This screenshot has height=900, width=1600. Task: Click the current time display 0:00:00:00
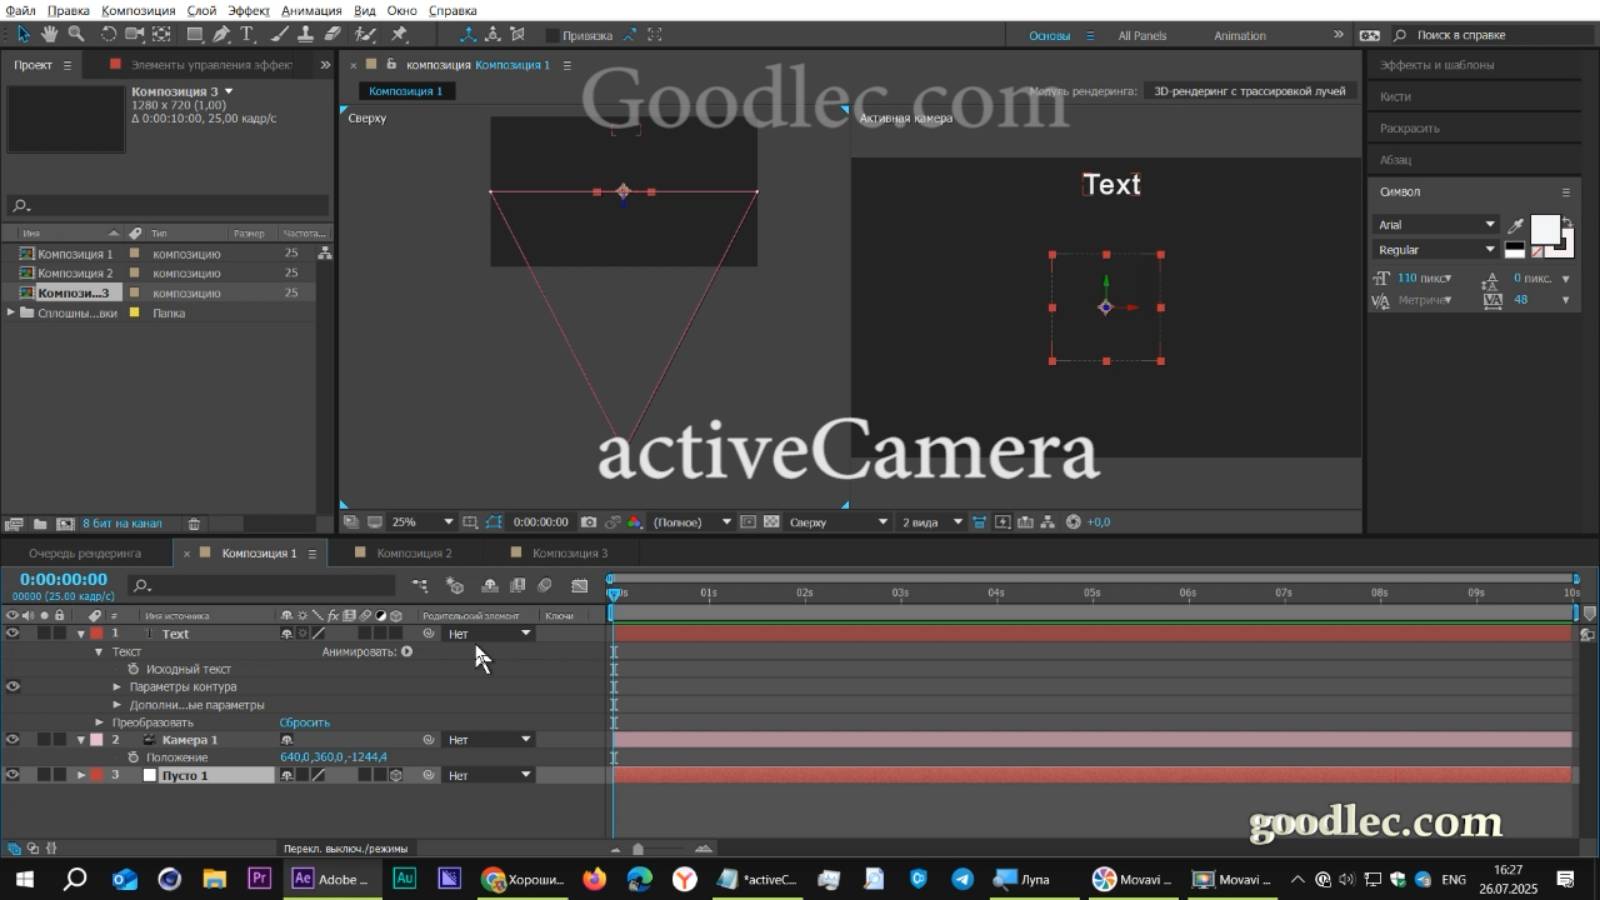coord(64,578)
